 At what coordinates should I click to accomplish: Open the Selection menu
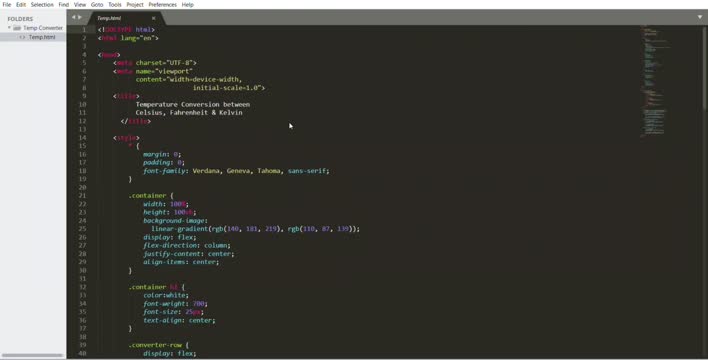click(x=42, y=5)
